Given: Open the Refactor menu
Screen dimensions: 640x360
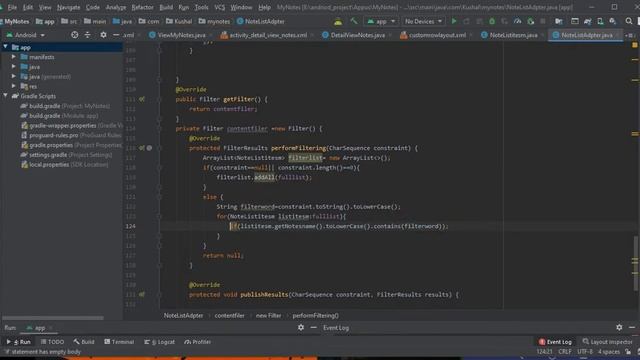Looking at the screenshot, I should click(x=142, y=7).
